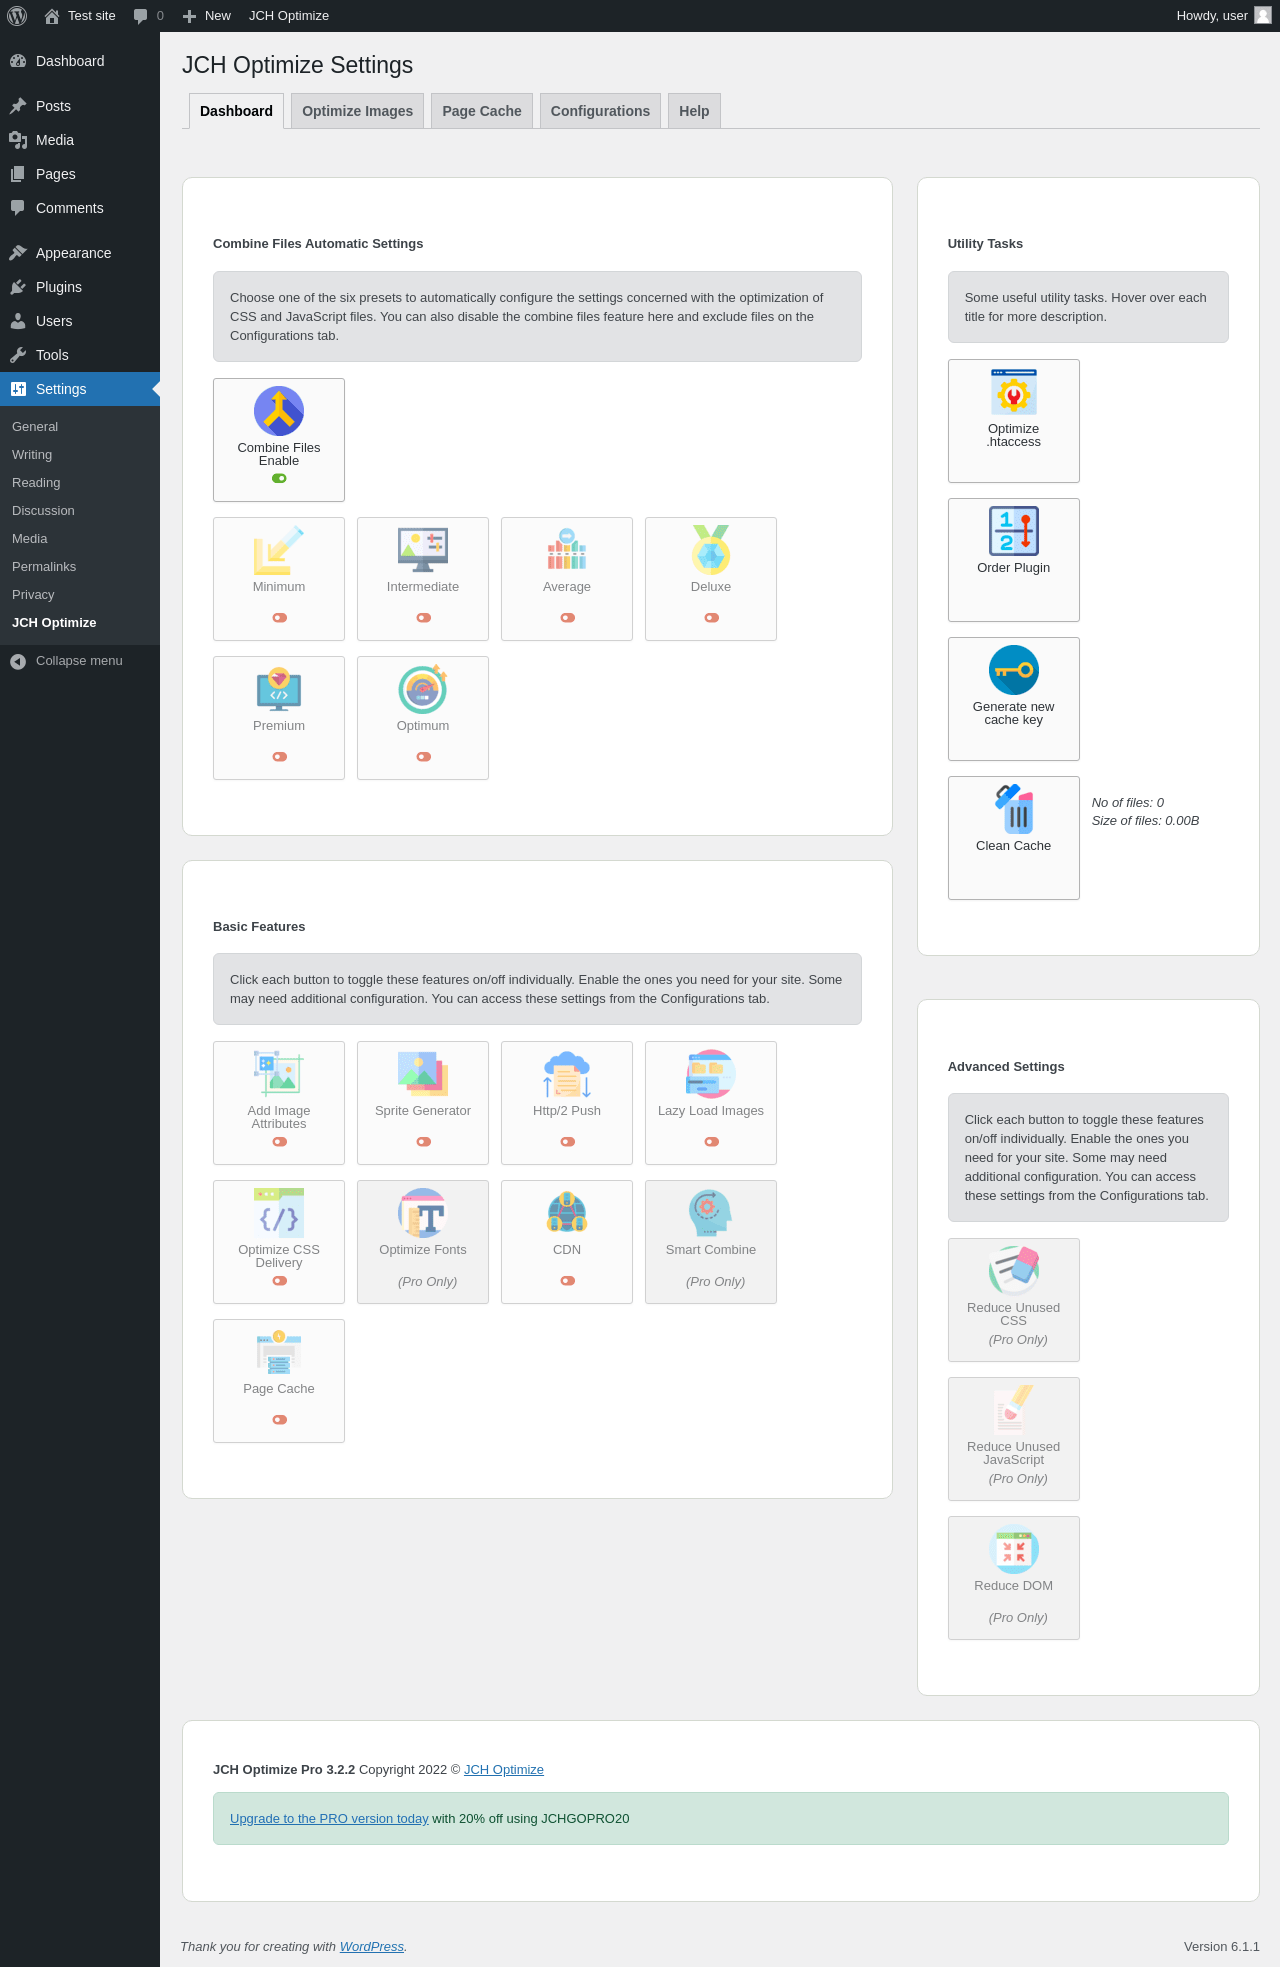Click the JCH Optimize copyright link
This screenshot has height=1967, width=1280.
[504, 1769]
